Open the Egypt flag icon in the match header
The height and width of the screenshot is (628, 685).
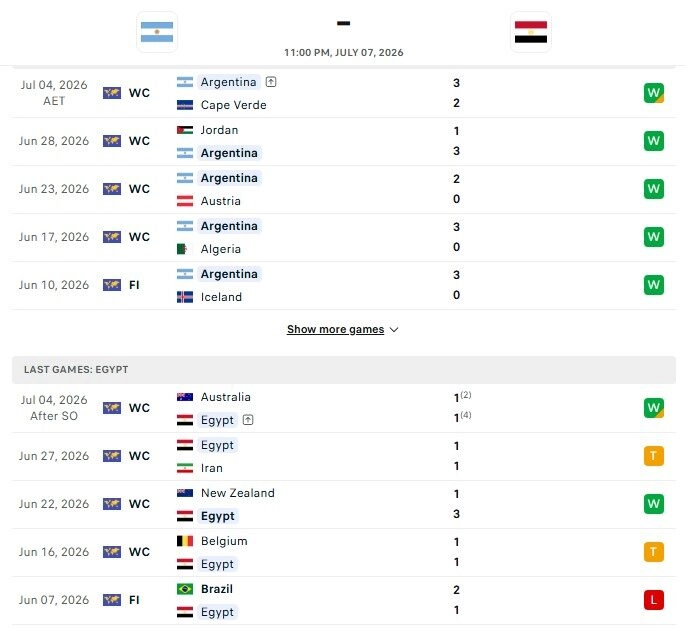[530, 32]
